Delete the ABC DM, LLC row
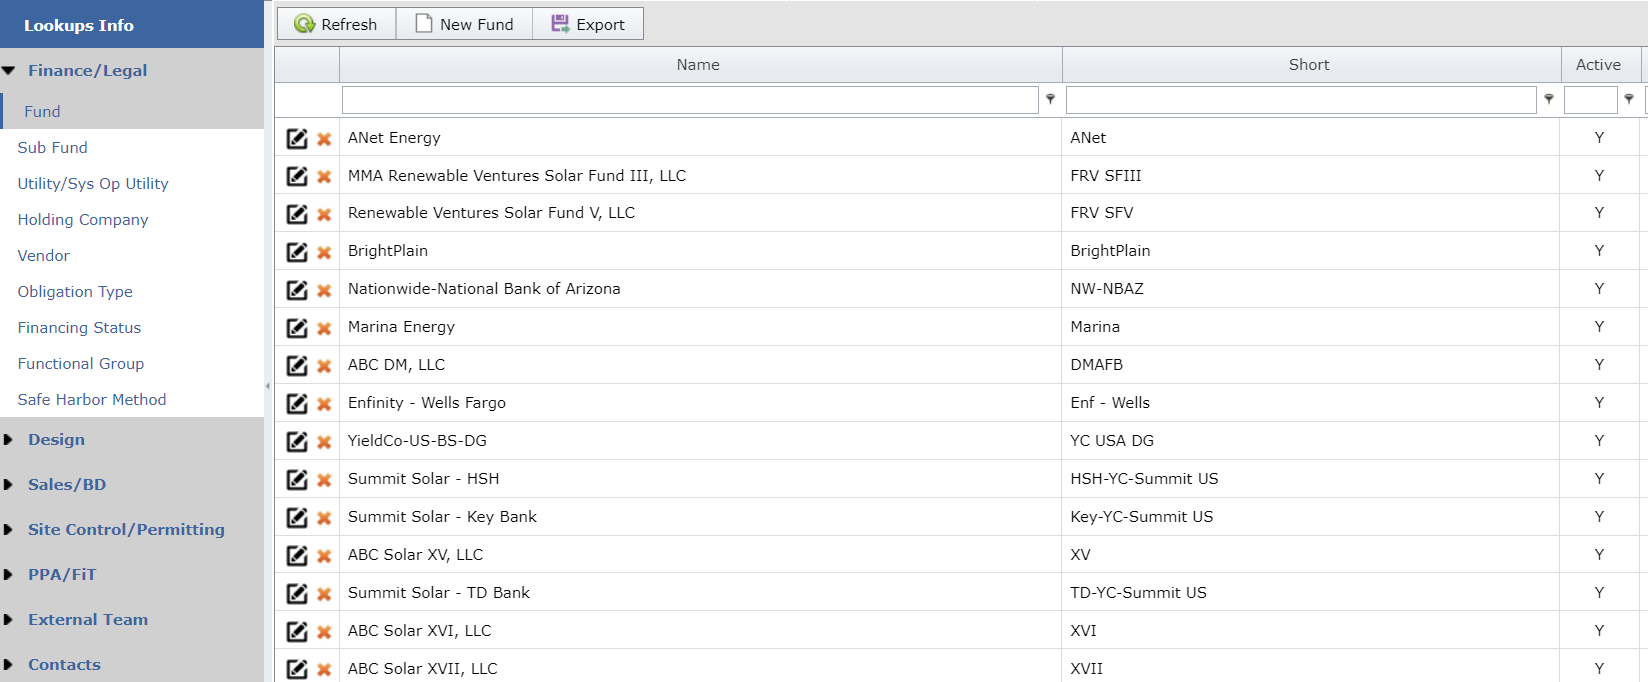The height and width of the screenshot is (682, 1648). click(x=324, y=367)
